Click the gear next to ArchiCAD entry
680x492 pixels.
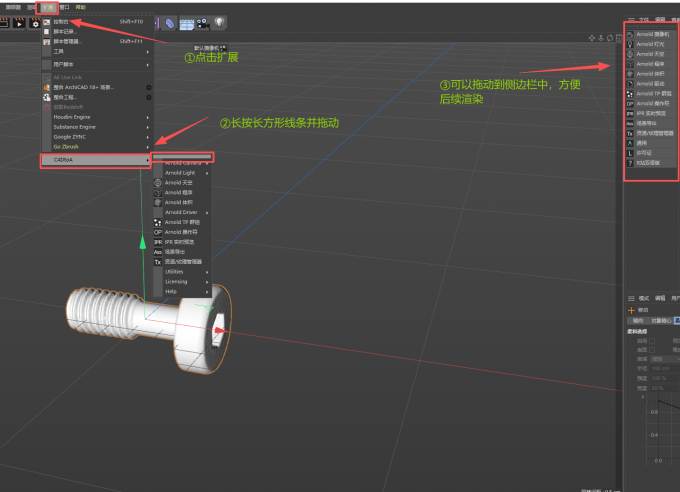[149, 87]
